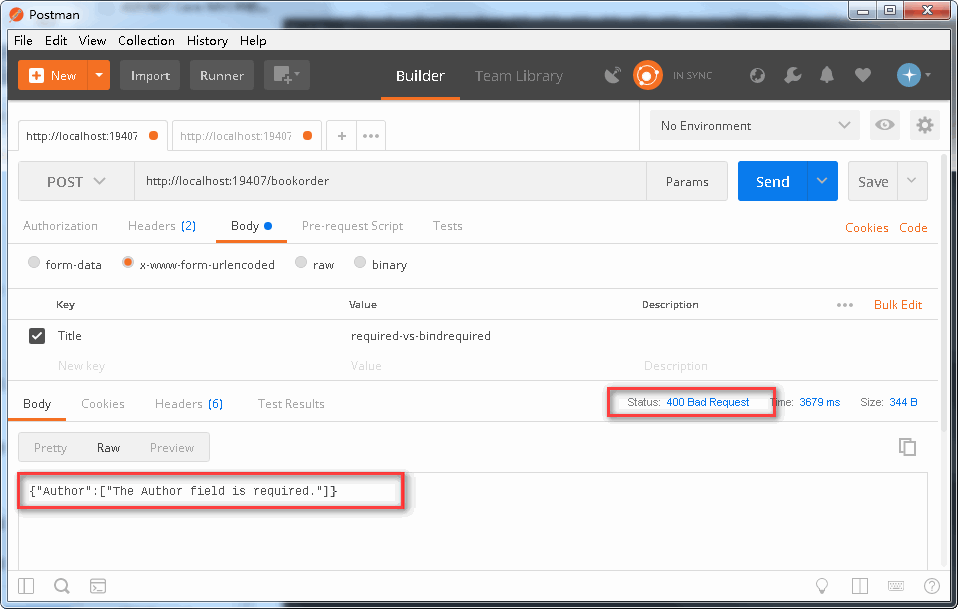The width and height of the screenshot is (958, 609).
Task: Open the No Environment dropdown
Action: (755, 125)
